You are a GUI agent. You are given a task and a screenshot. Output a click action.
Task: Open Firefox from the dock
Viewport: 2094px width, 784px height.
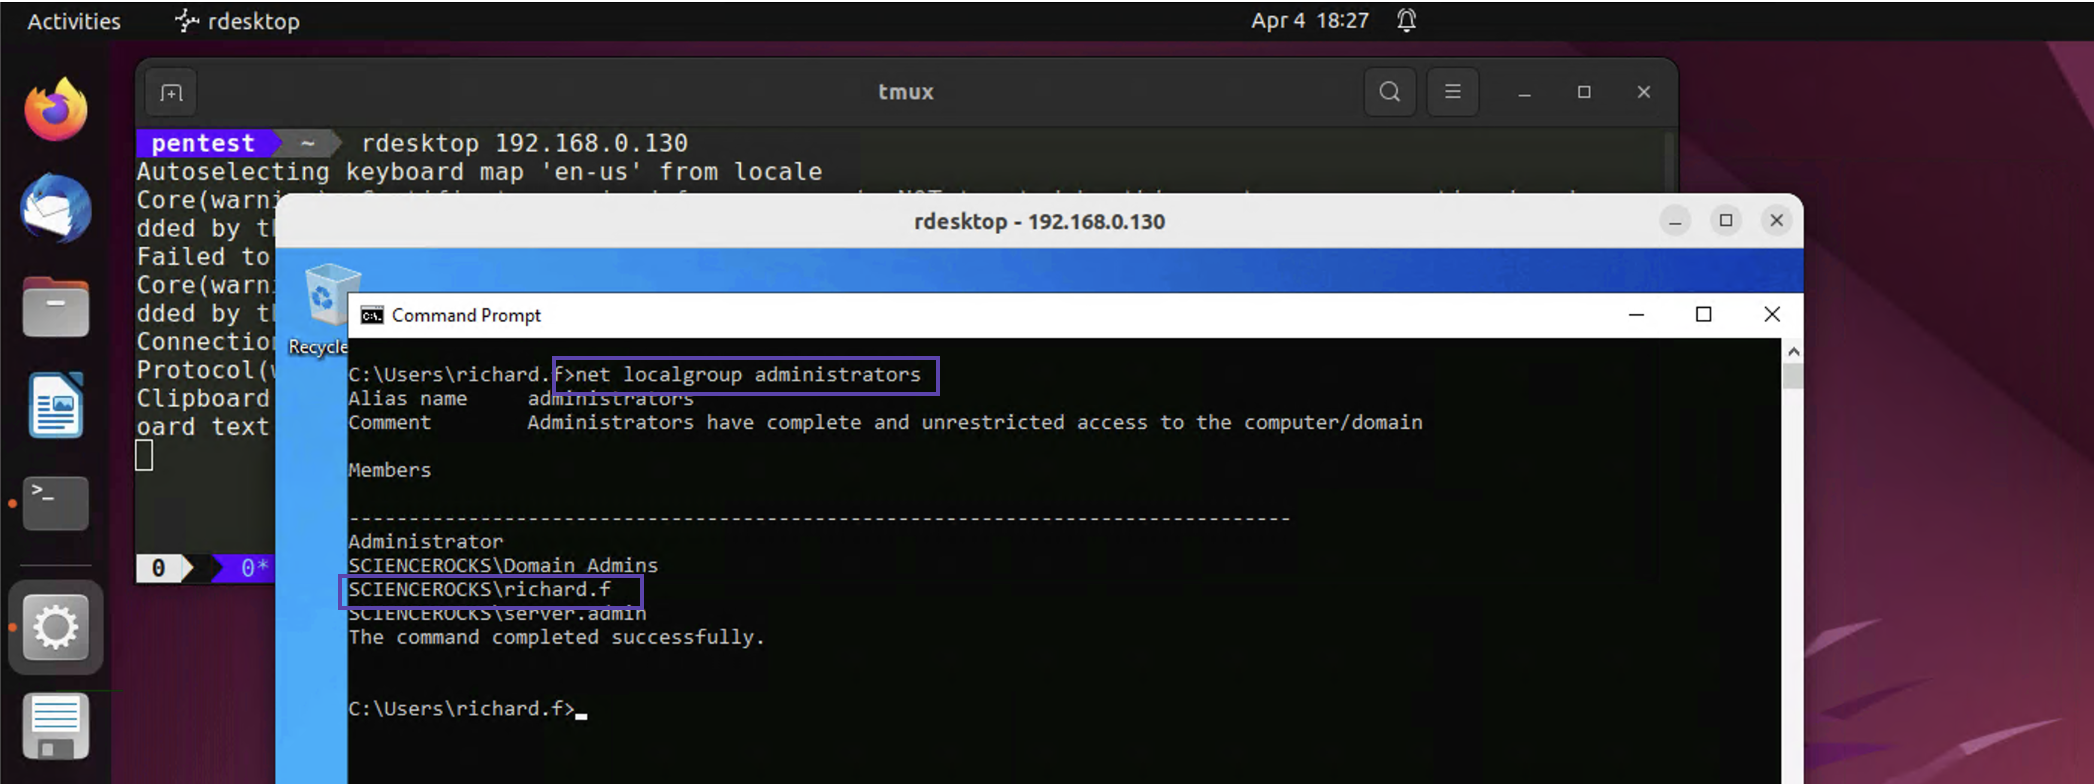pos(56,110)
